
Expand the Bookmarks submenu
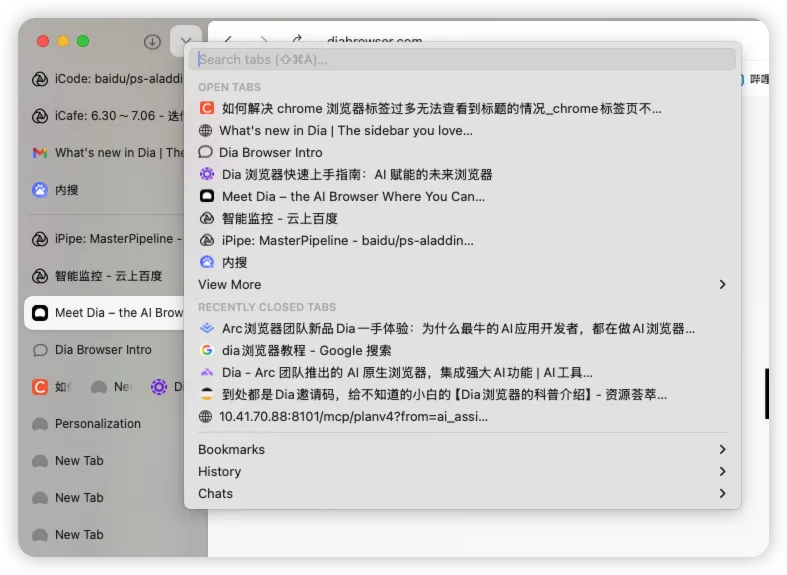462,450
